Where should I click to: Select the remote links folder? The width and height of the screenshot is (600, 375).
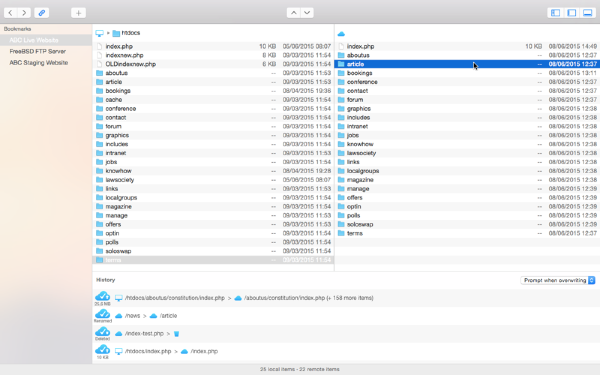pos(467,162)
